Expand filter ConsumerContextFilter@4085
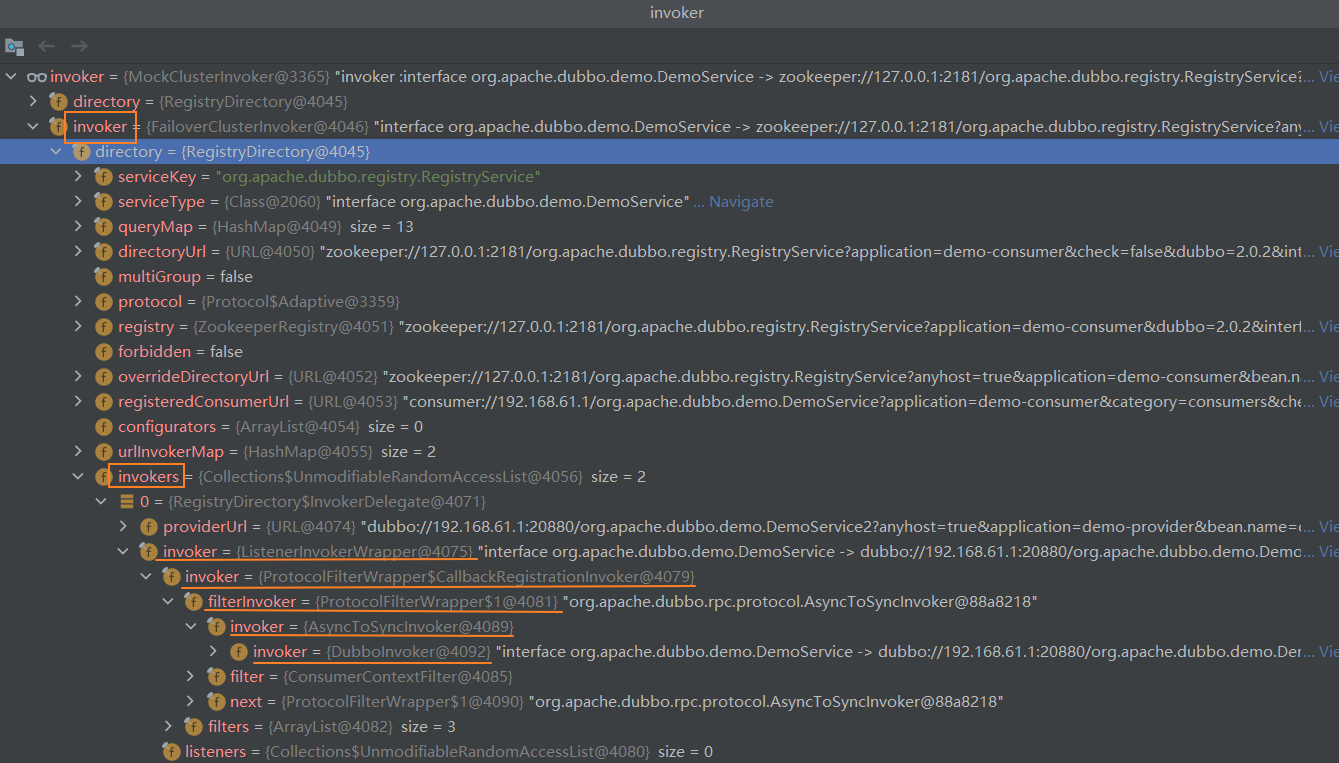This screenshot has height=763, width=1339. [x=191, y=677]
